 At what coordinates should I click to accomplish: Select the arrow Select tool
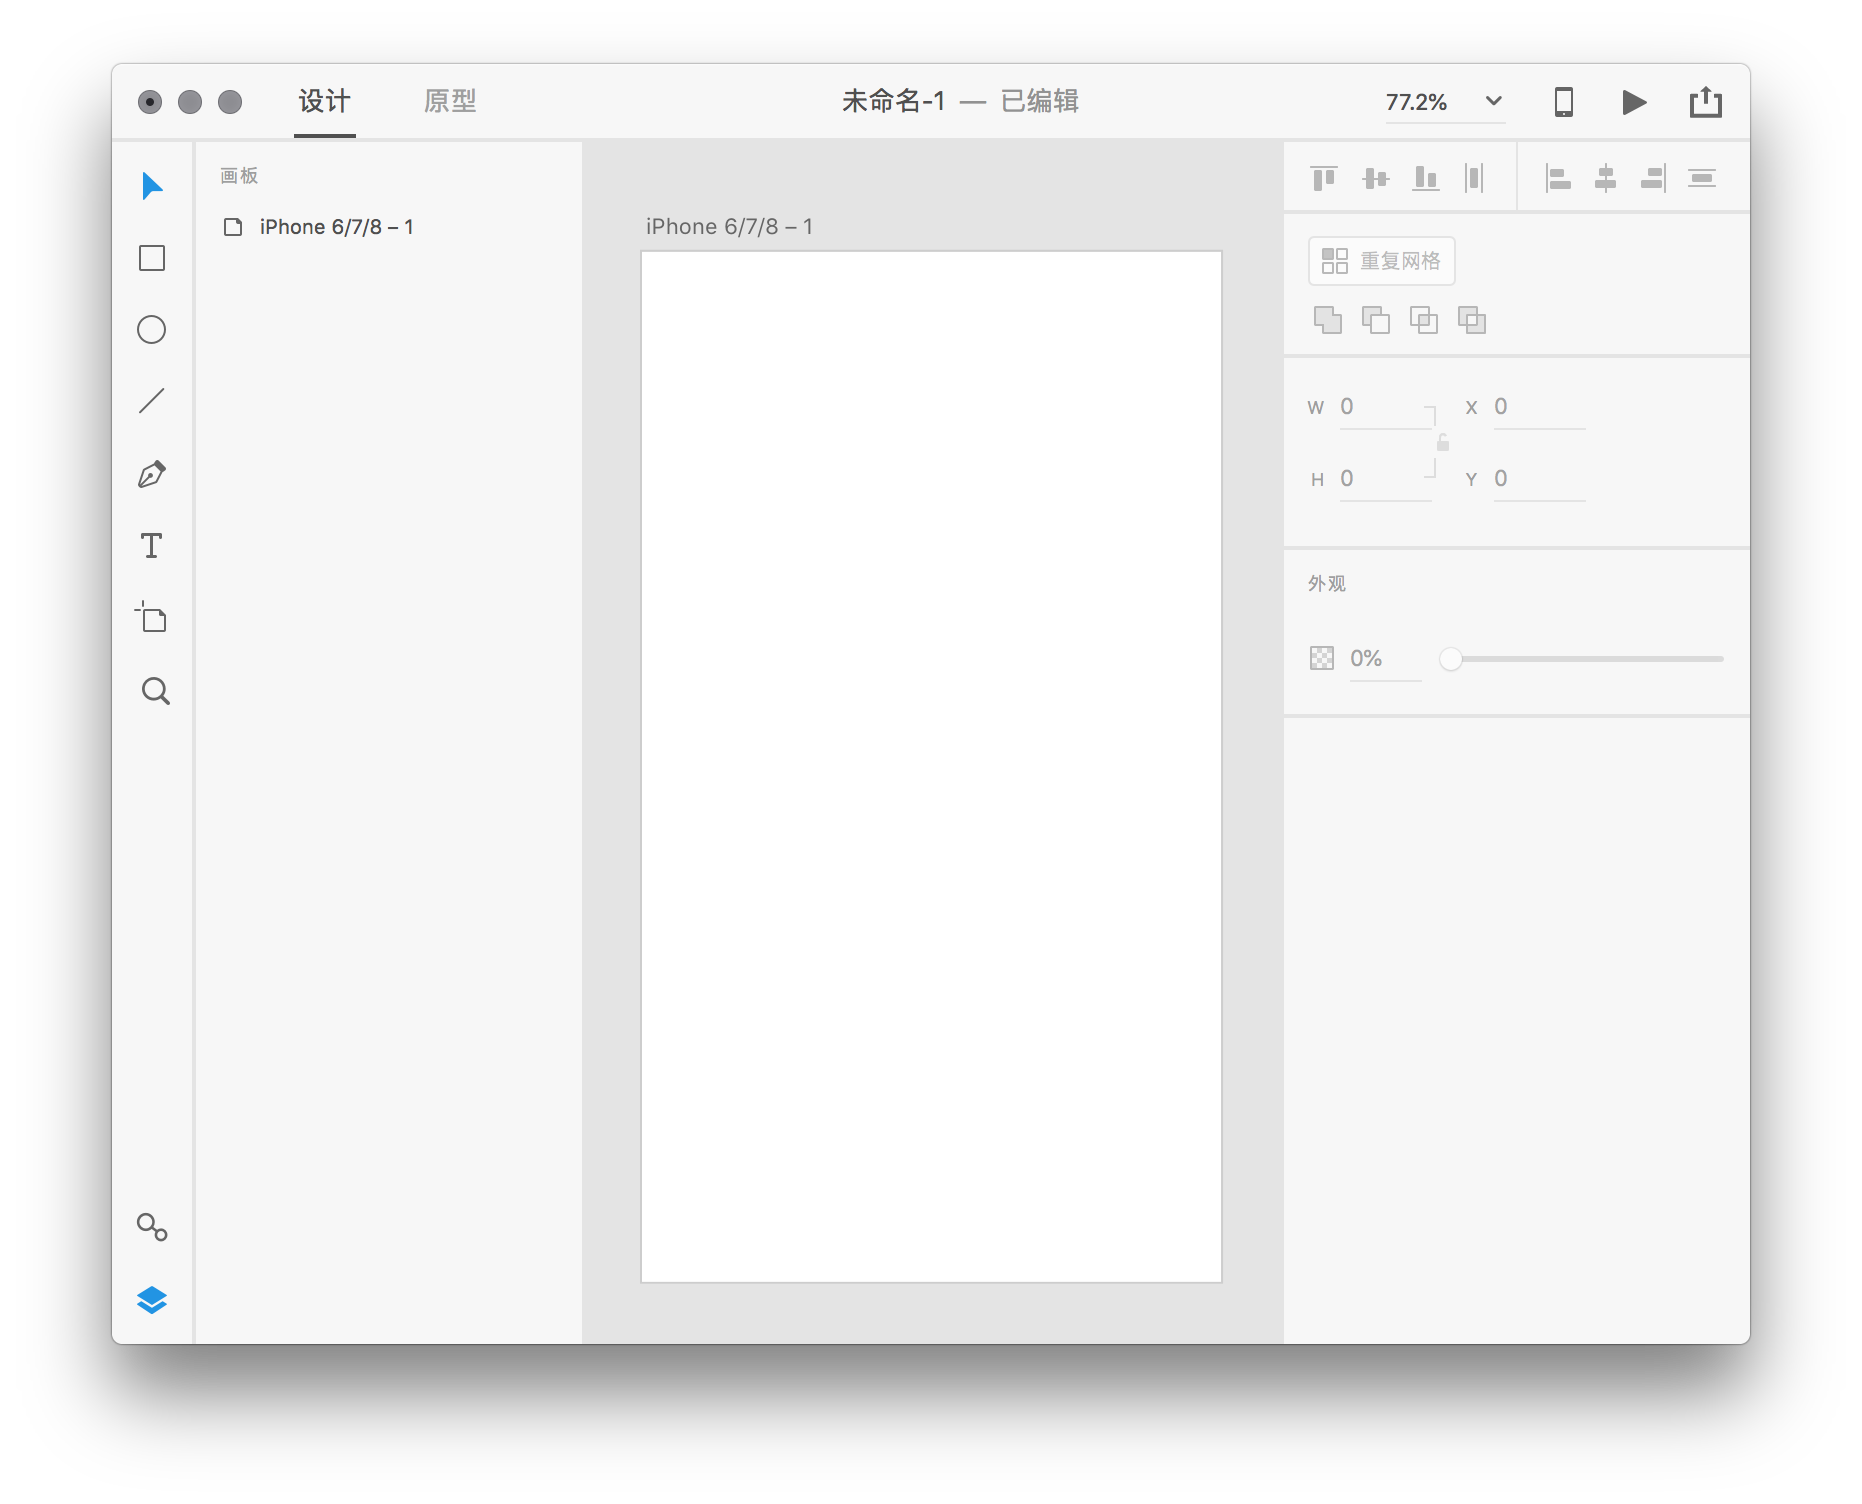tap(152, 186)
